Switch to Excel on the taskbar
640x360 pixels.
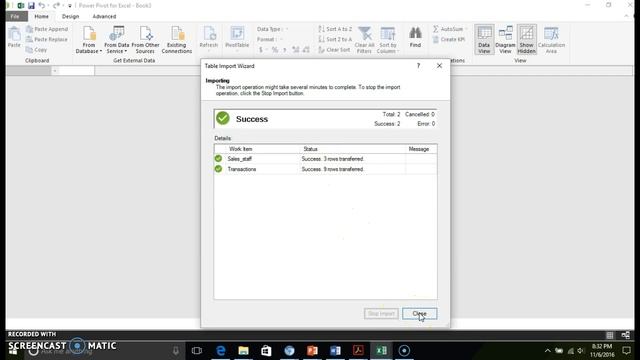tap(381, 351)
